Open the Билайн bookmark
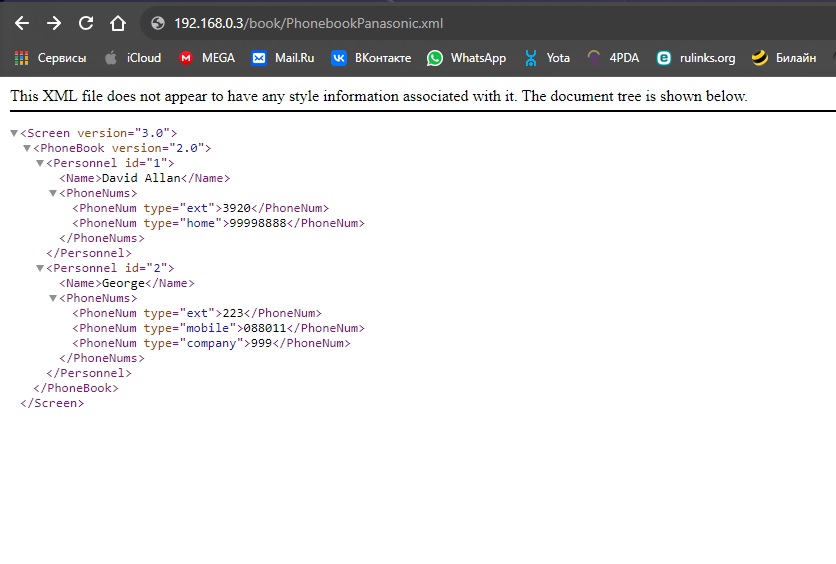This screenshot has height=564, width=836. (784, 58)
